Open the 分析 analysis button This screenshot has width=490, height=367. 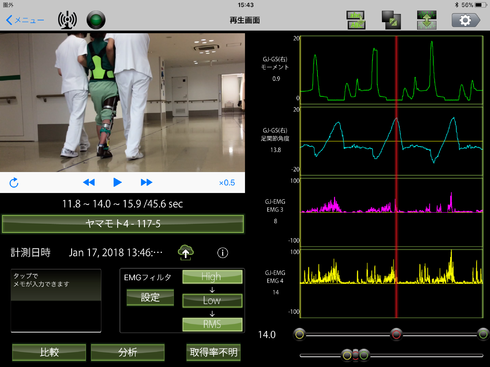128,352
